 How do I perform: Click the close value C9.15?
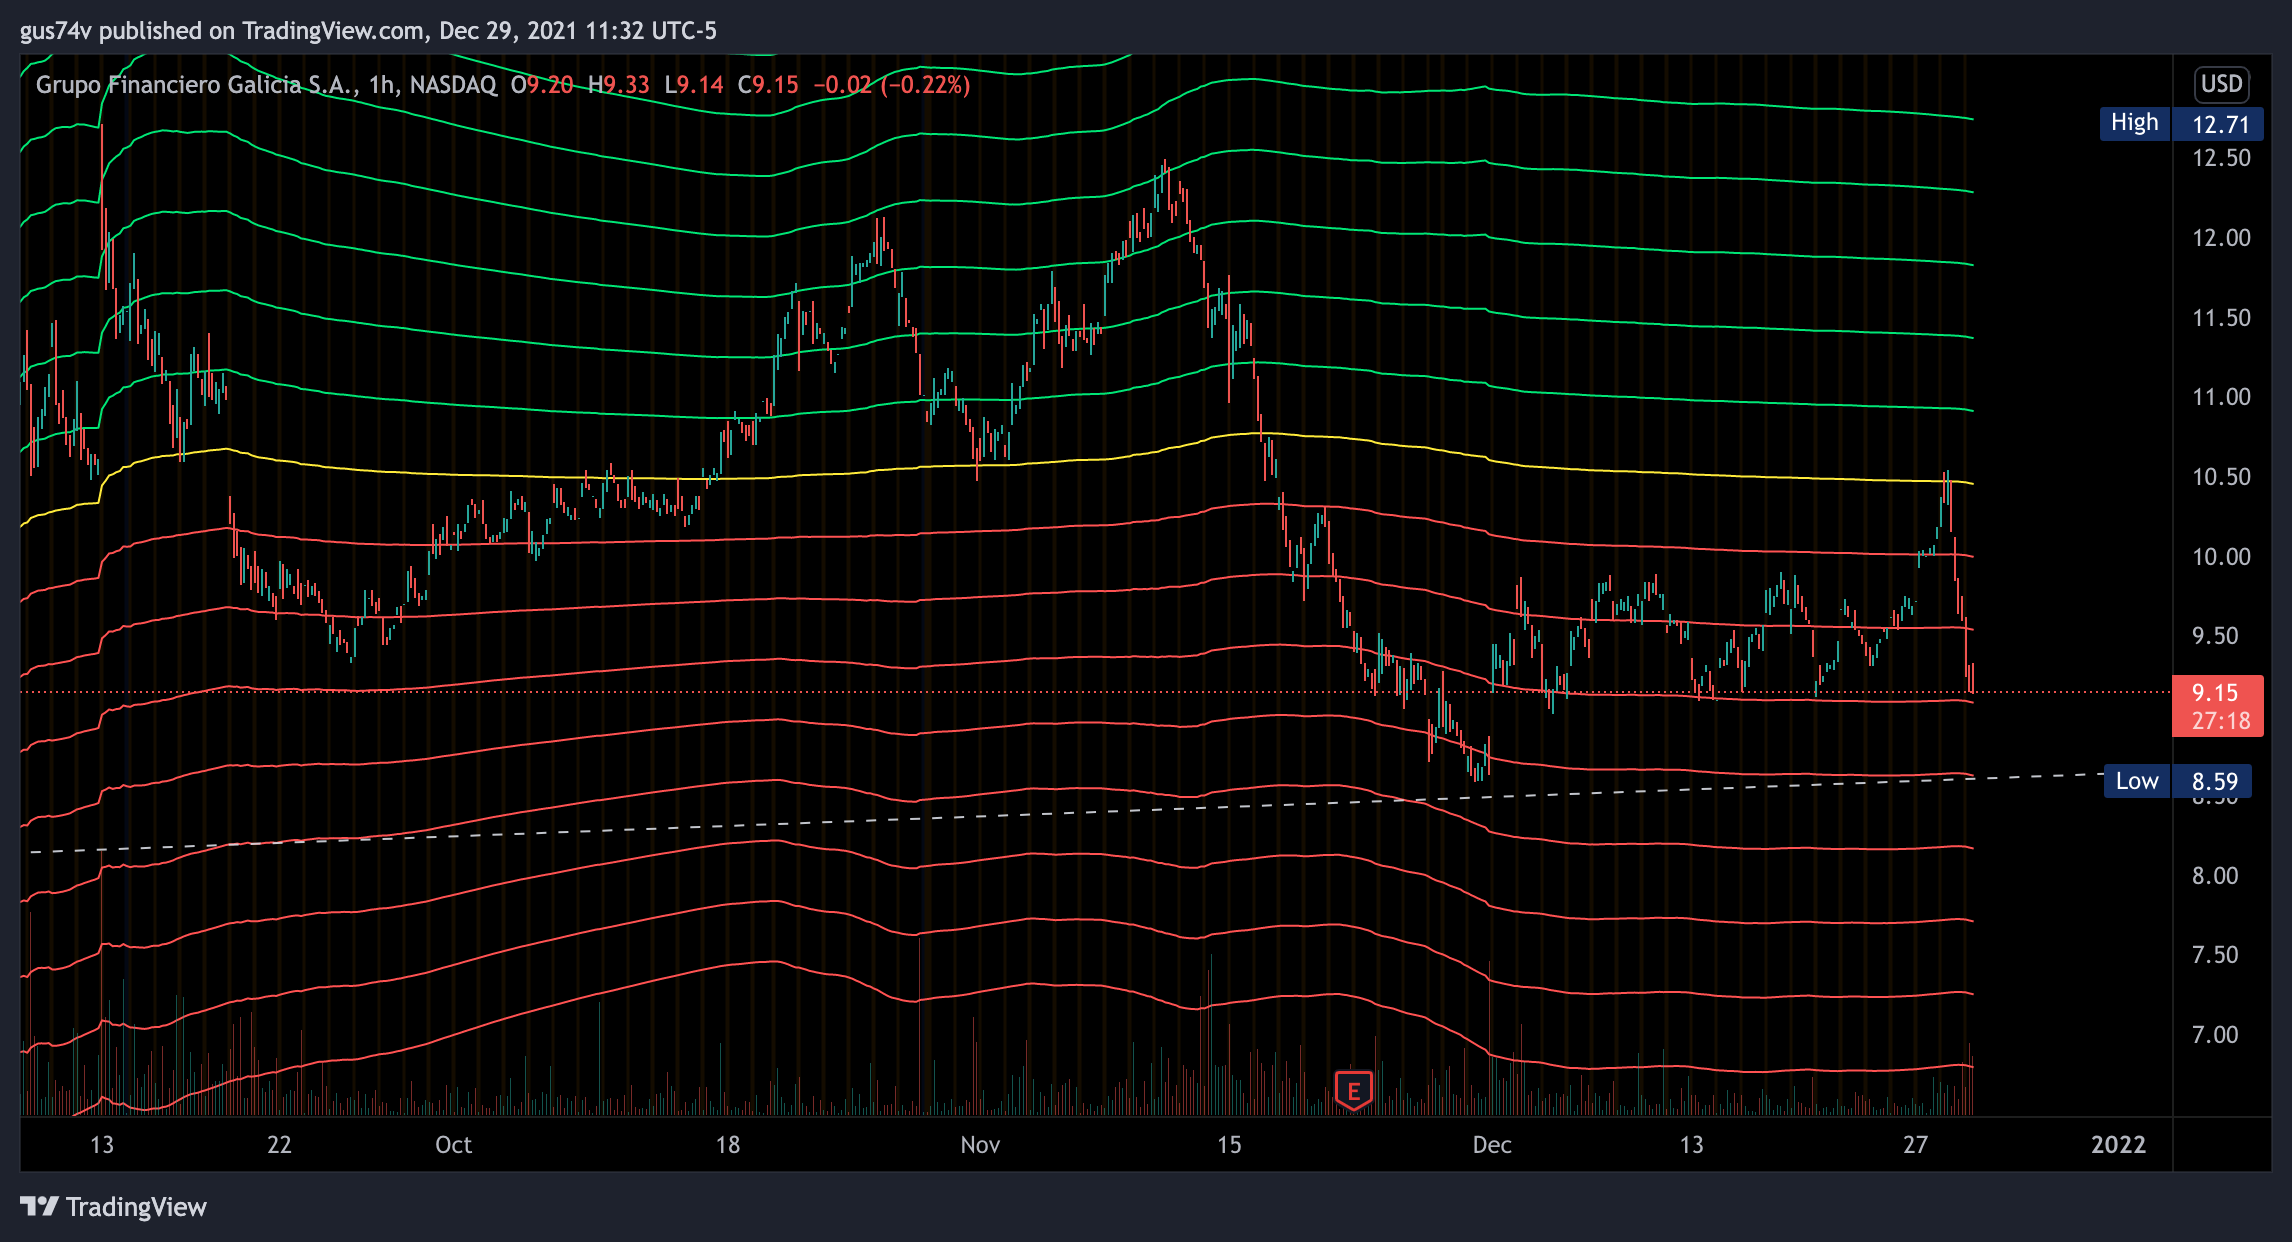point(768,85)
